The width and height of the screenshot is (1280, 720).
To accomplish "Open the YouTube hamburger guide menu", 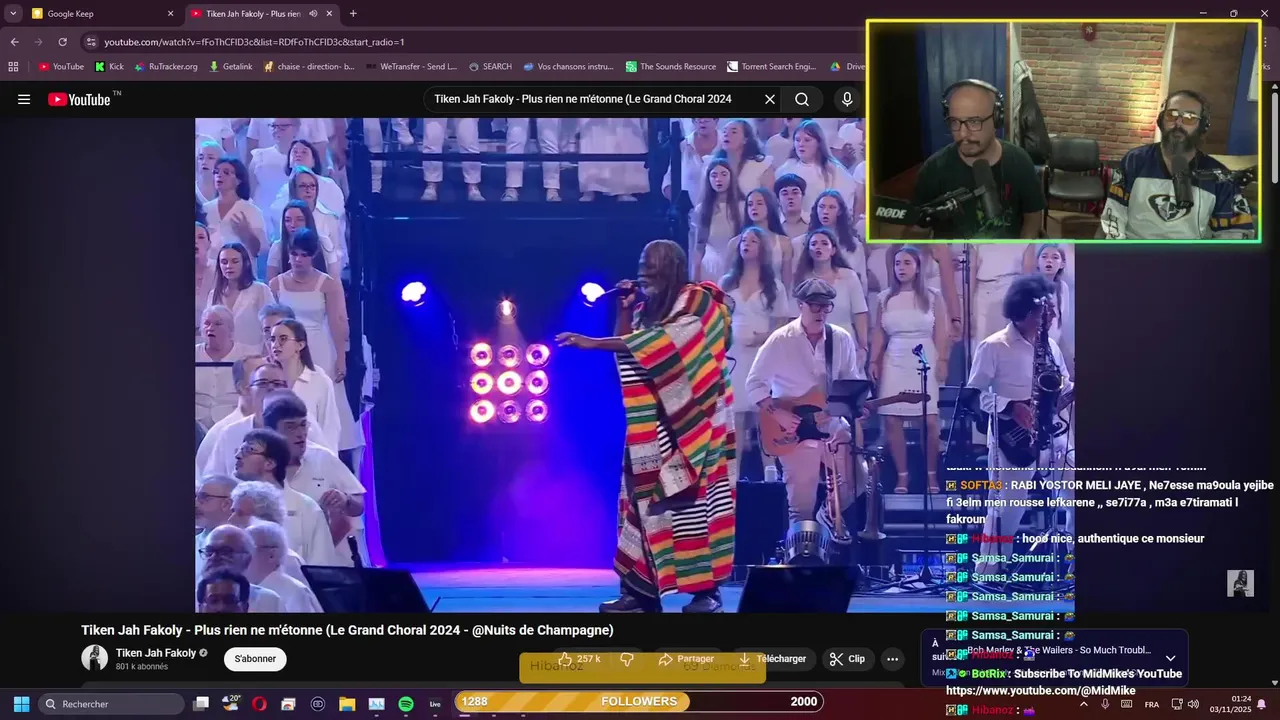I will (x=24, y=99).
